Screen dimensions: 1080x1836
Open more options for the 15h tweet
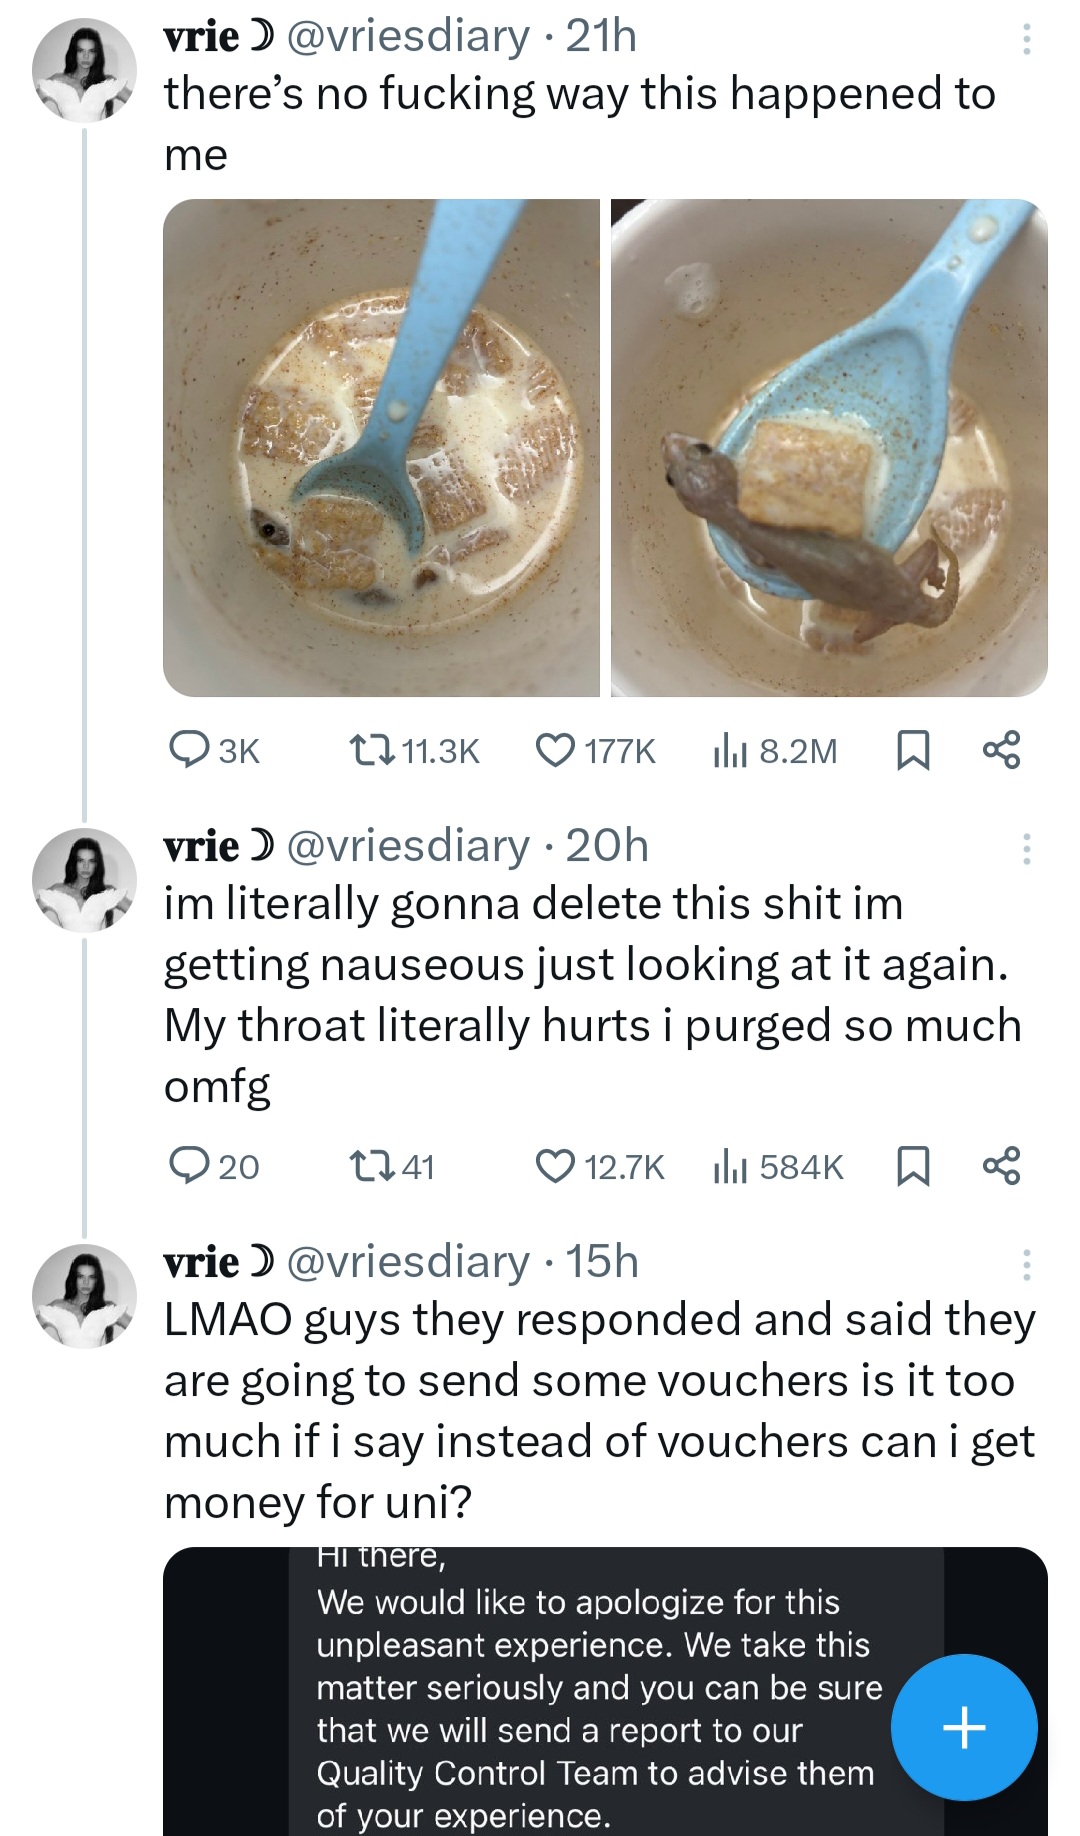tap(1026, 1265)
